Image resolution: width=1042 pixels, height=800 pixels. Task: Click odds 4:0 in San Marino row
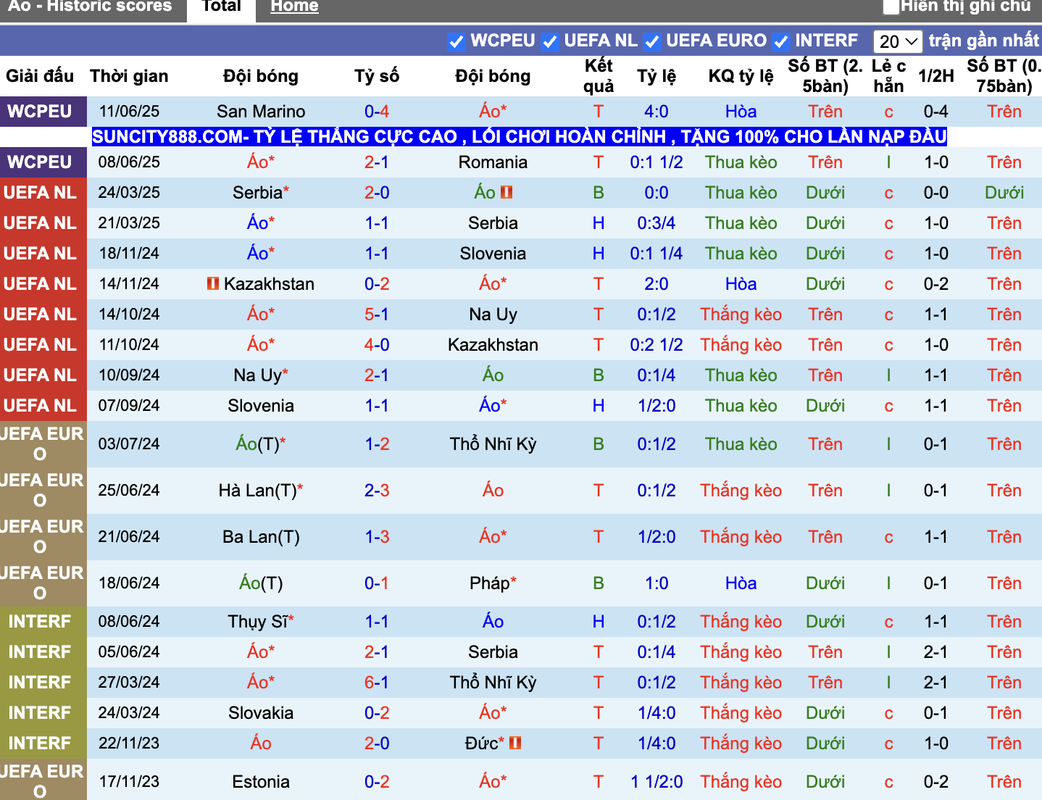click(x=657, y=111)
